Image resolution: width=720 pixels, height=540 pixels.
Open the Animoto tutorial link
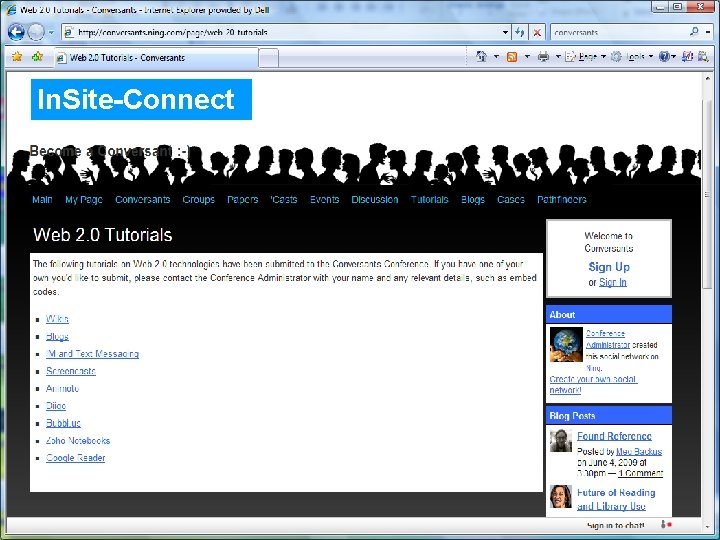click(62, 388)
